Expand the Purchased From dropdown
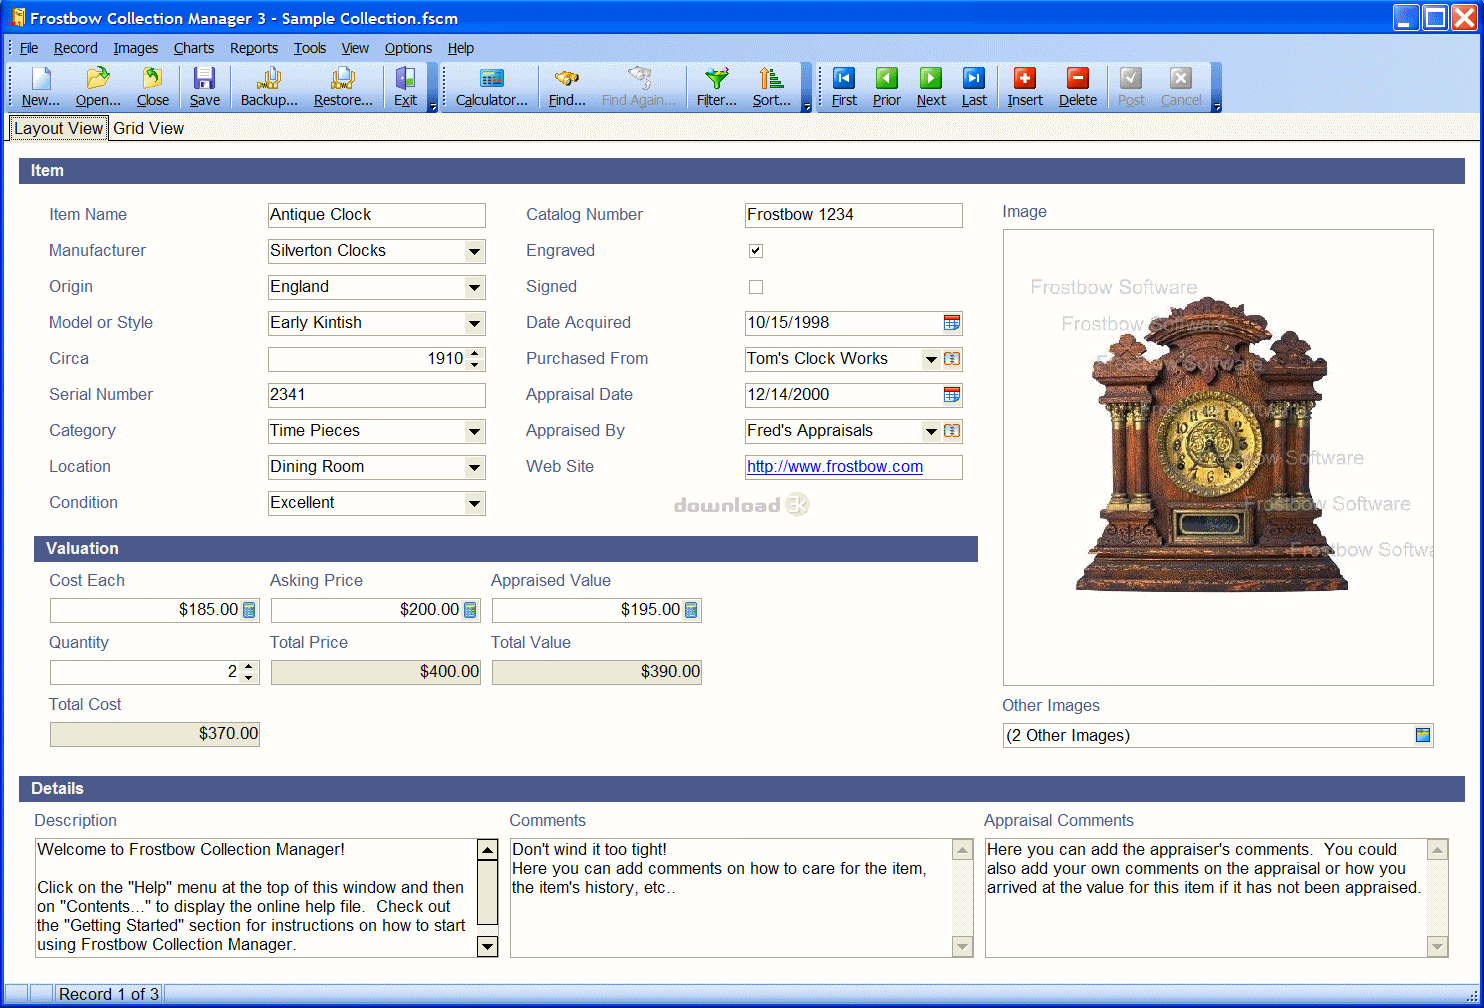The image size is (1484, 1008). pyautogui.click(x=931, y=359)
